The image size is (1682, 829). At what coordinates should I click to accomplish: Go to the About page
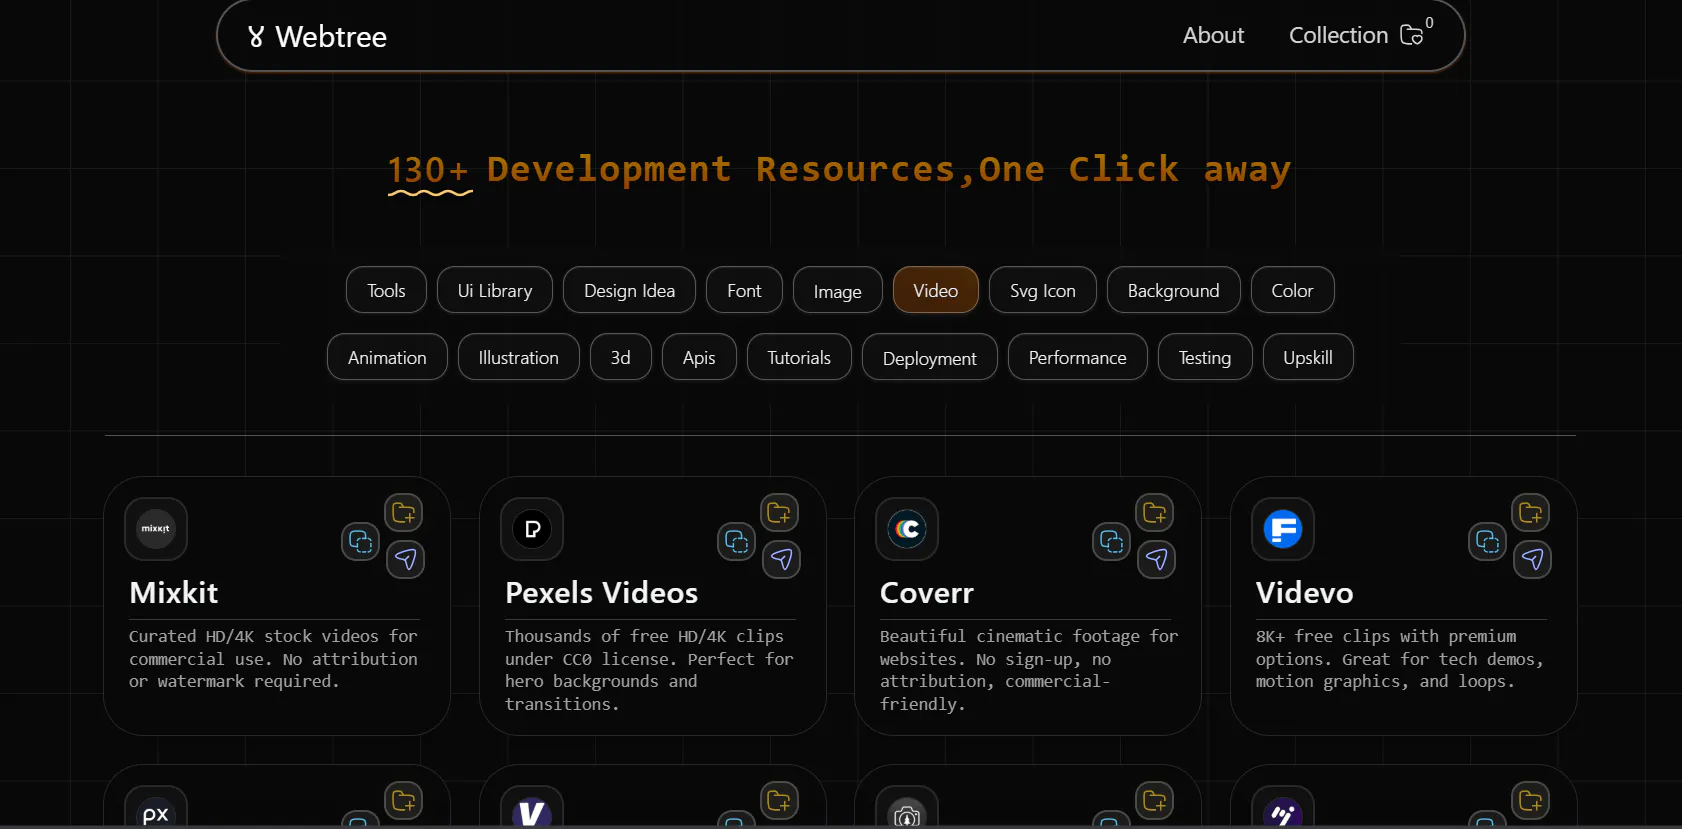pyautogui.click(x=1213, y=35)
